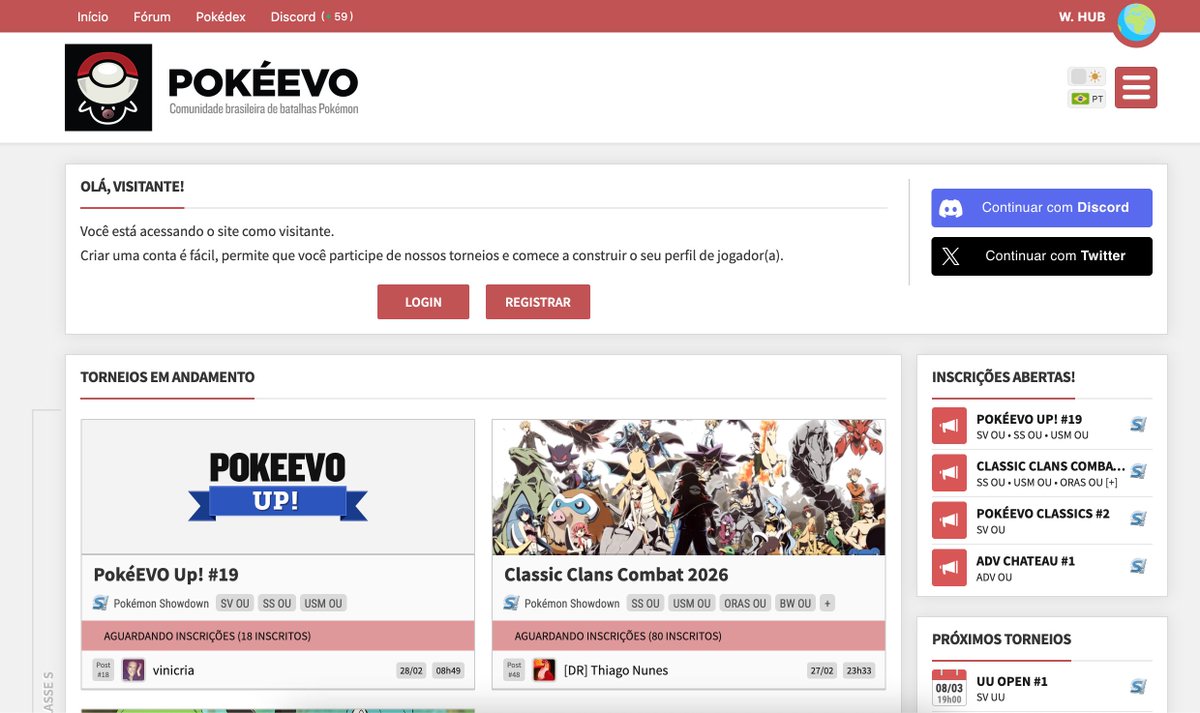Viewport: 1200px width, 713px height.
Task: Click the POKÉEVO Poké Ball logo
Action: 108,86
